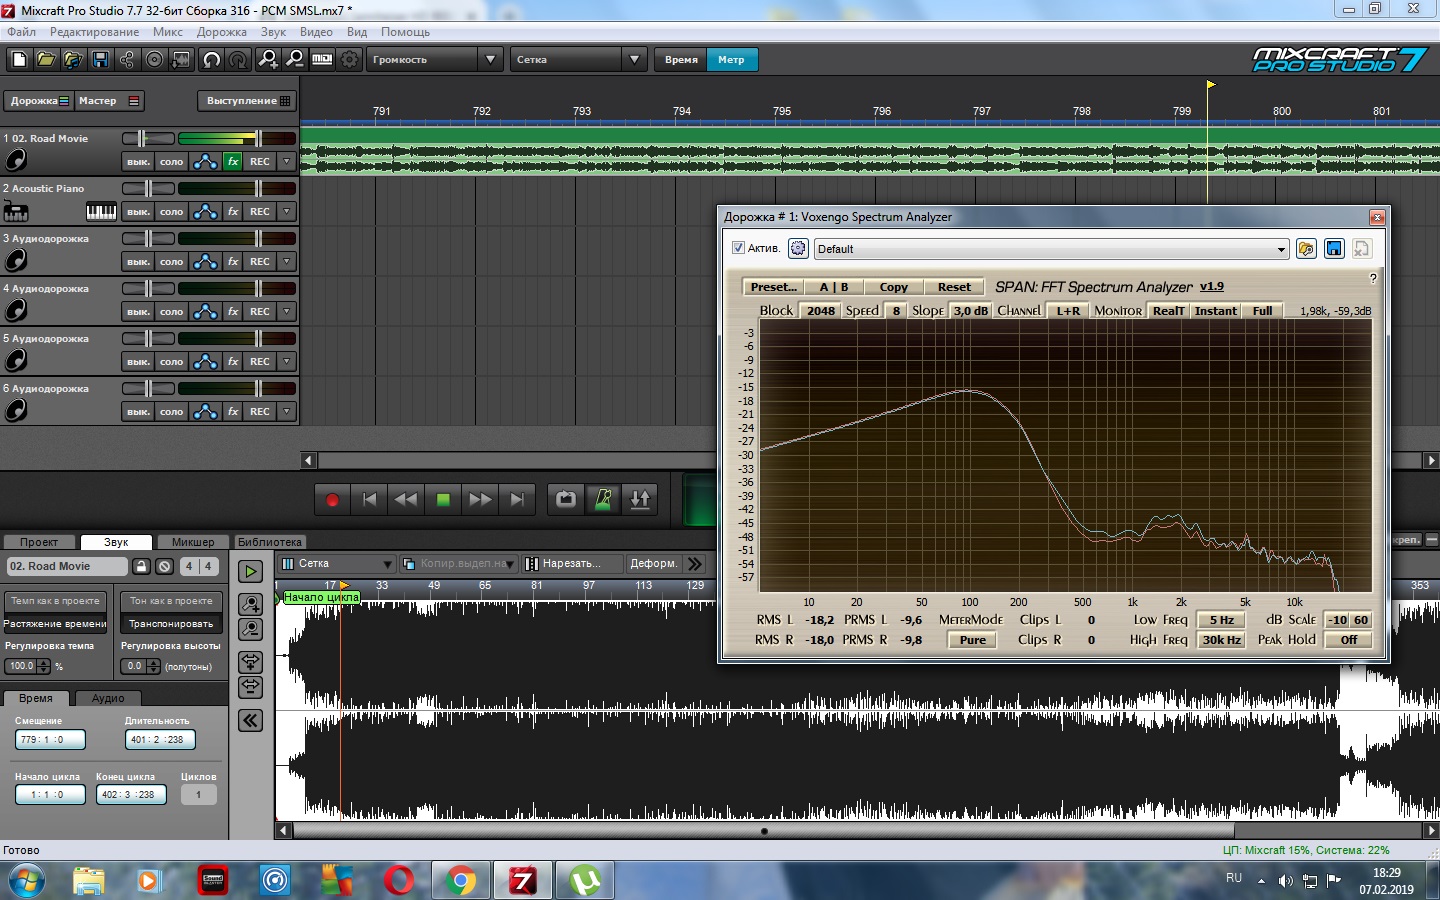Zoom out using main toolbar magnifier minus
This screenshot has width=1440, height=900.
coord(295,60)
